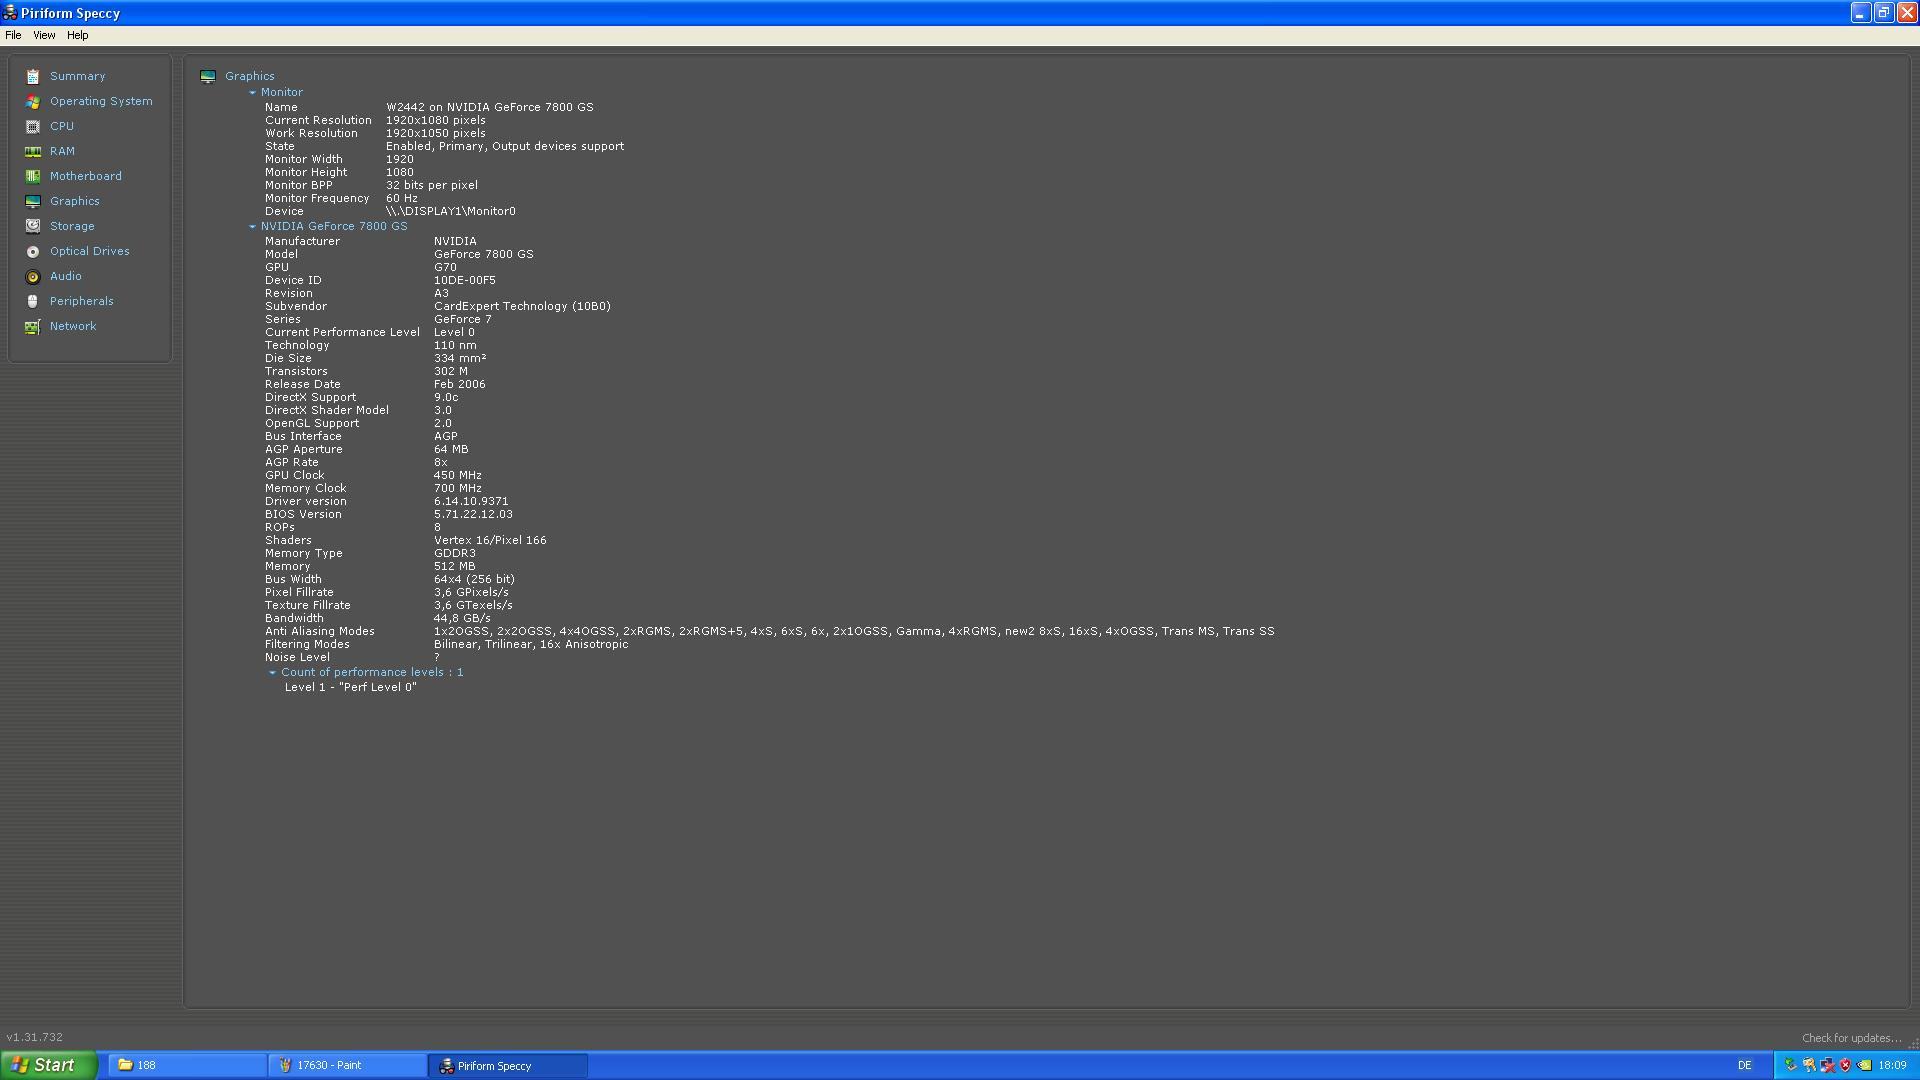Collapse the Count of performance levels node
The image size is (1920, 1080).
pos(272,672)
